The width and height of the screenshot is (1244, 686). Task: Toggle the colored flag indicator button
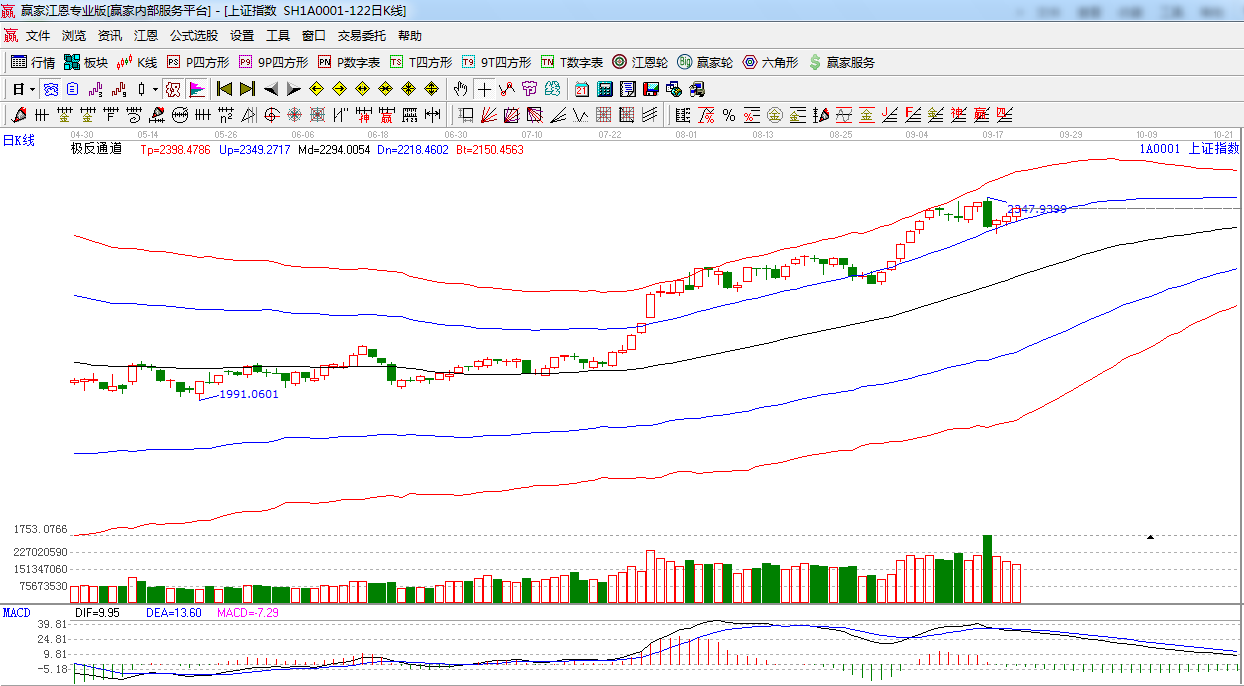196,89
